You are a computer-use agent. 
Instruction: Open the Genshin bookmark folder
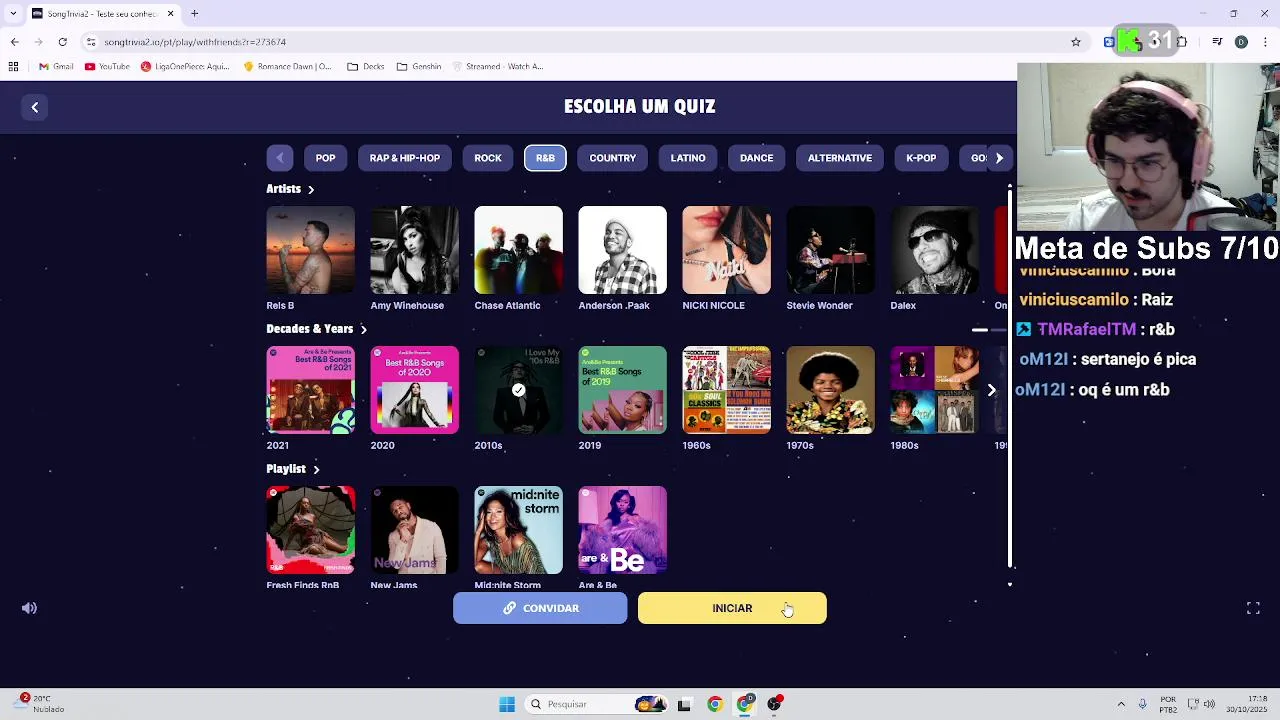coord(419,67)
